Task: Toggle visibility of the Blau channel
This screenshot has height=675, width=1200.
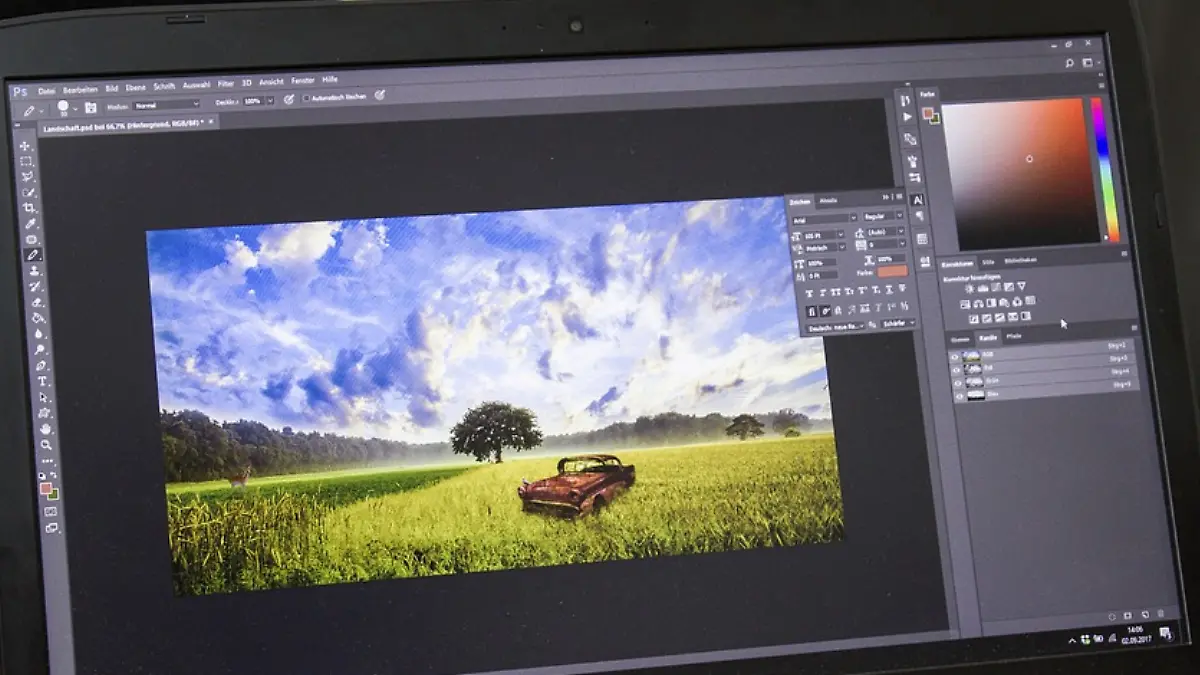Action: point(958,395)
